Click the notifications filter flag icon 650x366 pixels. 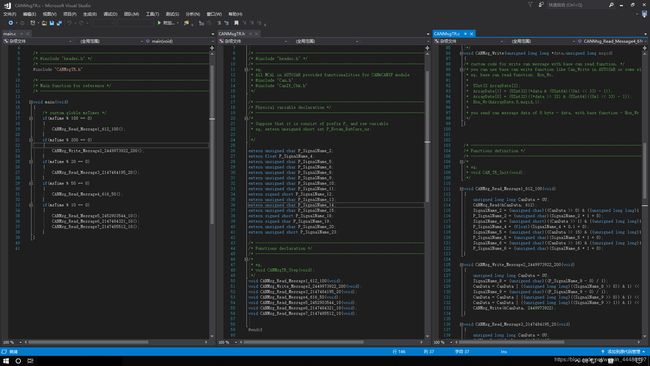point(530,5)
